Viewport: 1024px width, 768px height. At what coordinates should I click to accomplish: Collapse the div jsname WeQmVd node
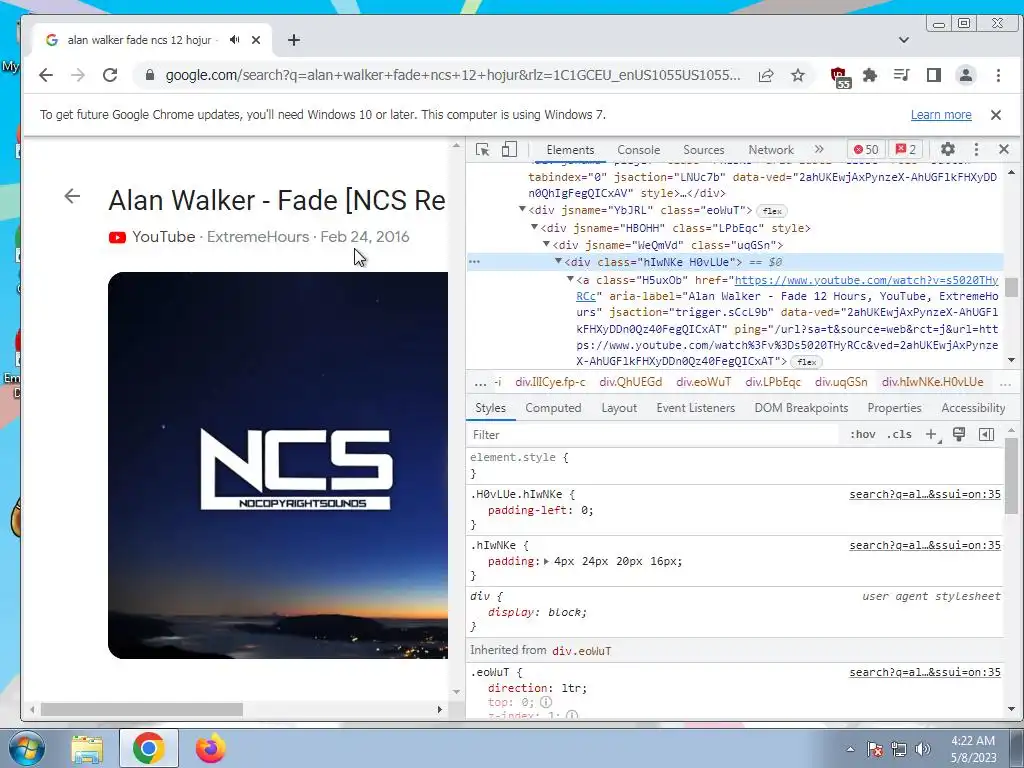point(547,244)
